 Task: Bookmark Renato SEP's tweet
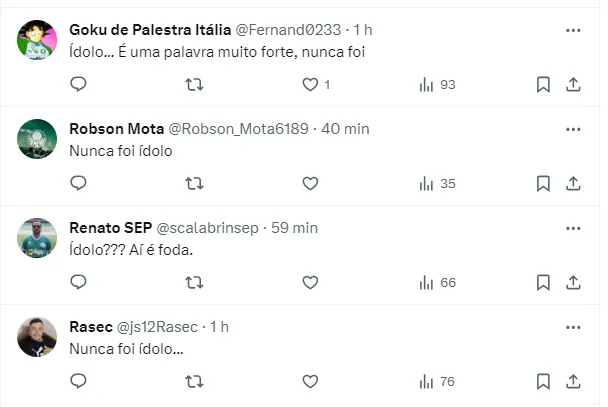click(x=543, y=283)
